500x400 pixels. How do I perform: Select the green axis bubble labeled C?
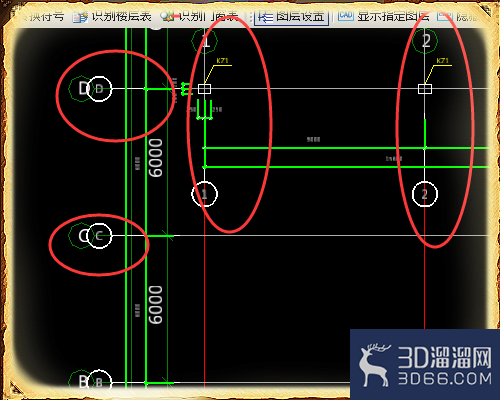tap(81, 236)
